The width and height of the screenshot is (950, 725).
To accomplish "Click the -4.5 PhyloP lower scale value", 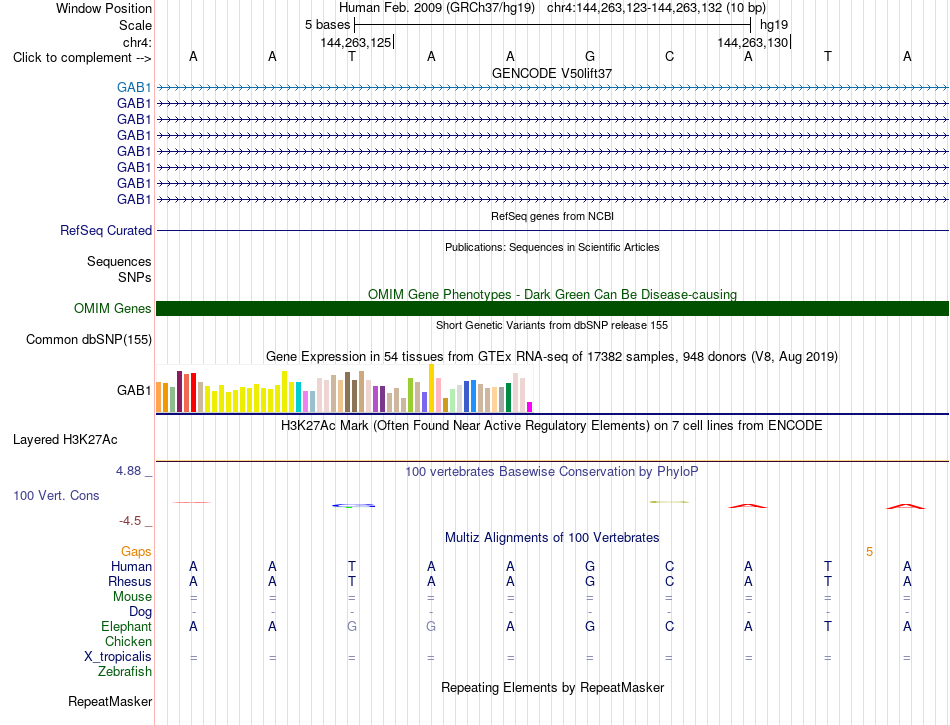I will 130,521.
